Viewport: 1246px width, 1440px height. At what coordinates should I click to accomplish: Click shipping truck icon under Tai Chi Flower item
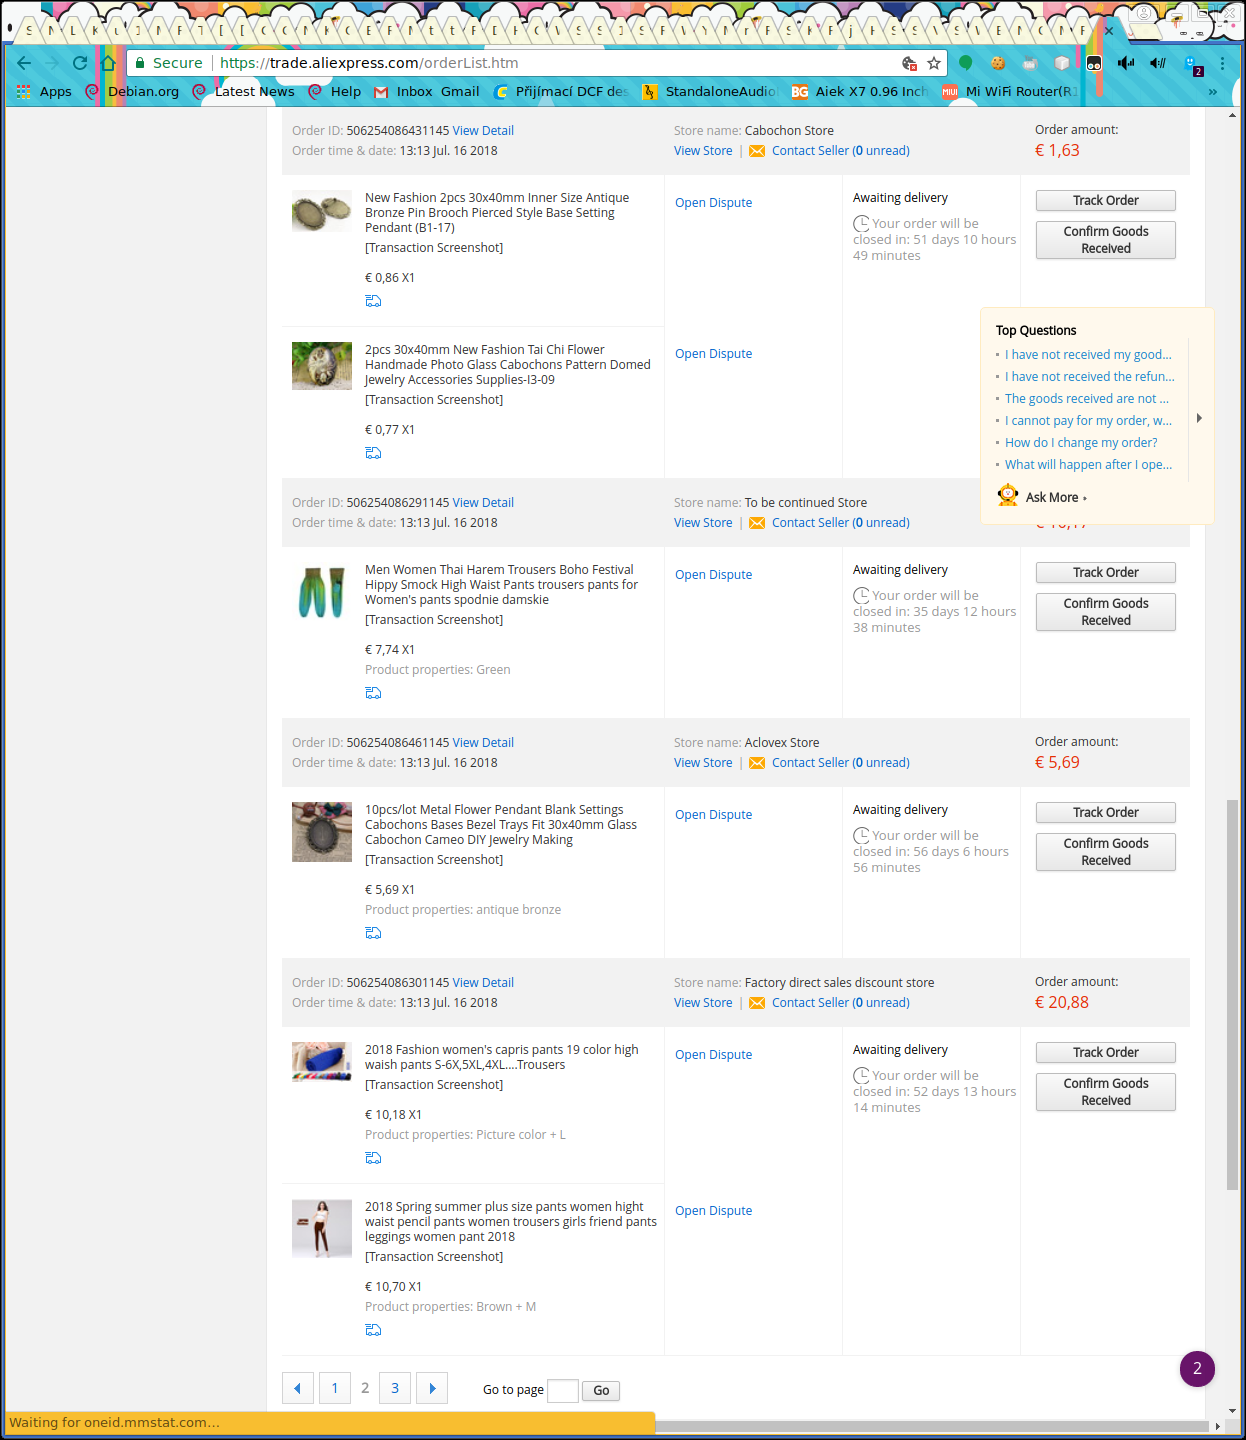pyautogui.click(x=373, y=453)
